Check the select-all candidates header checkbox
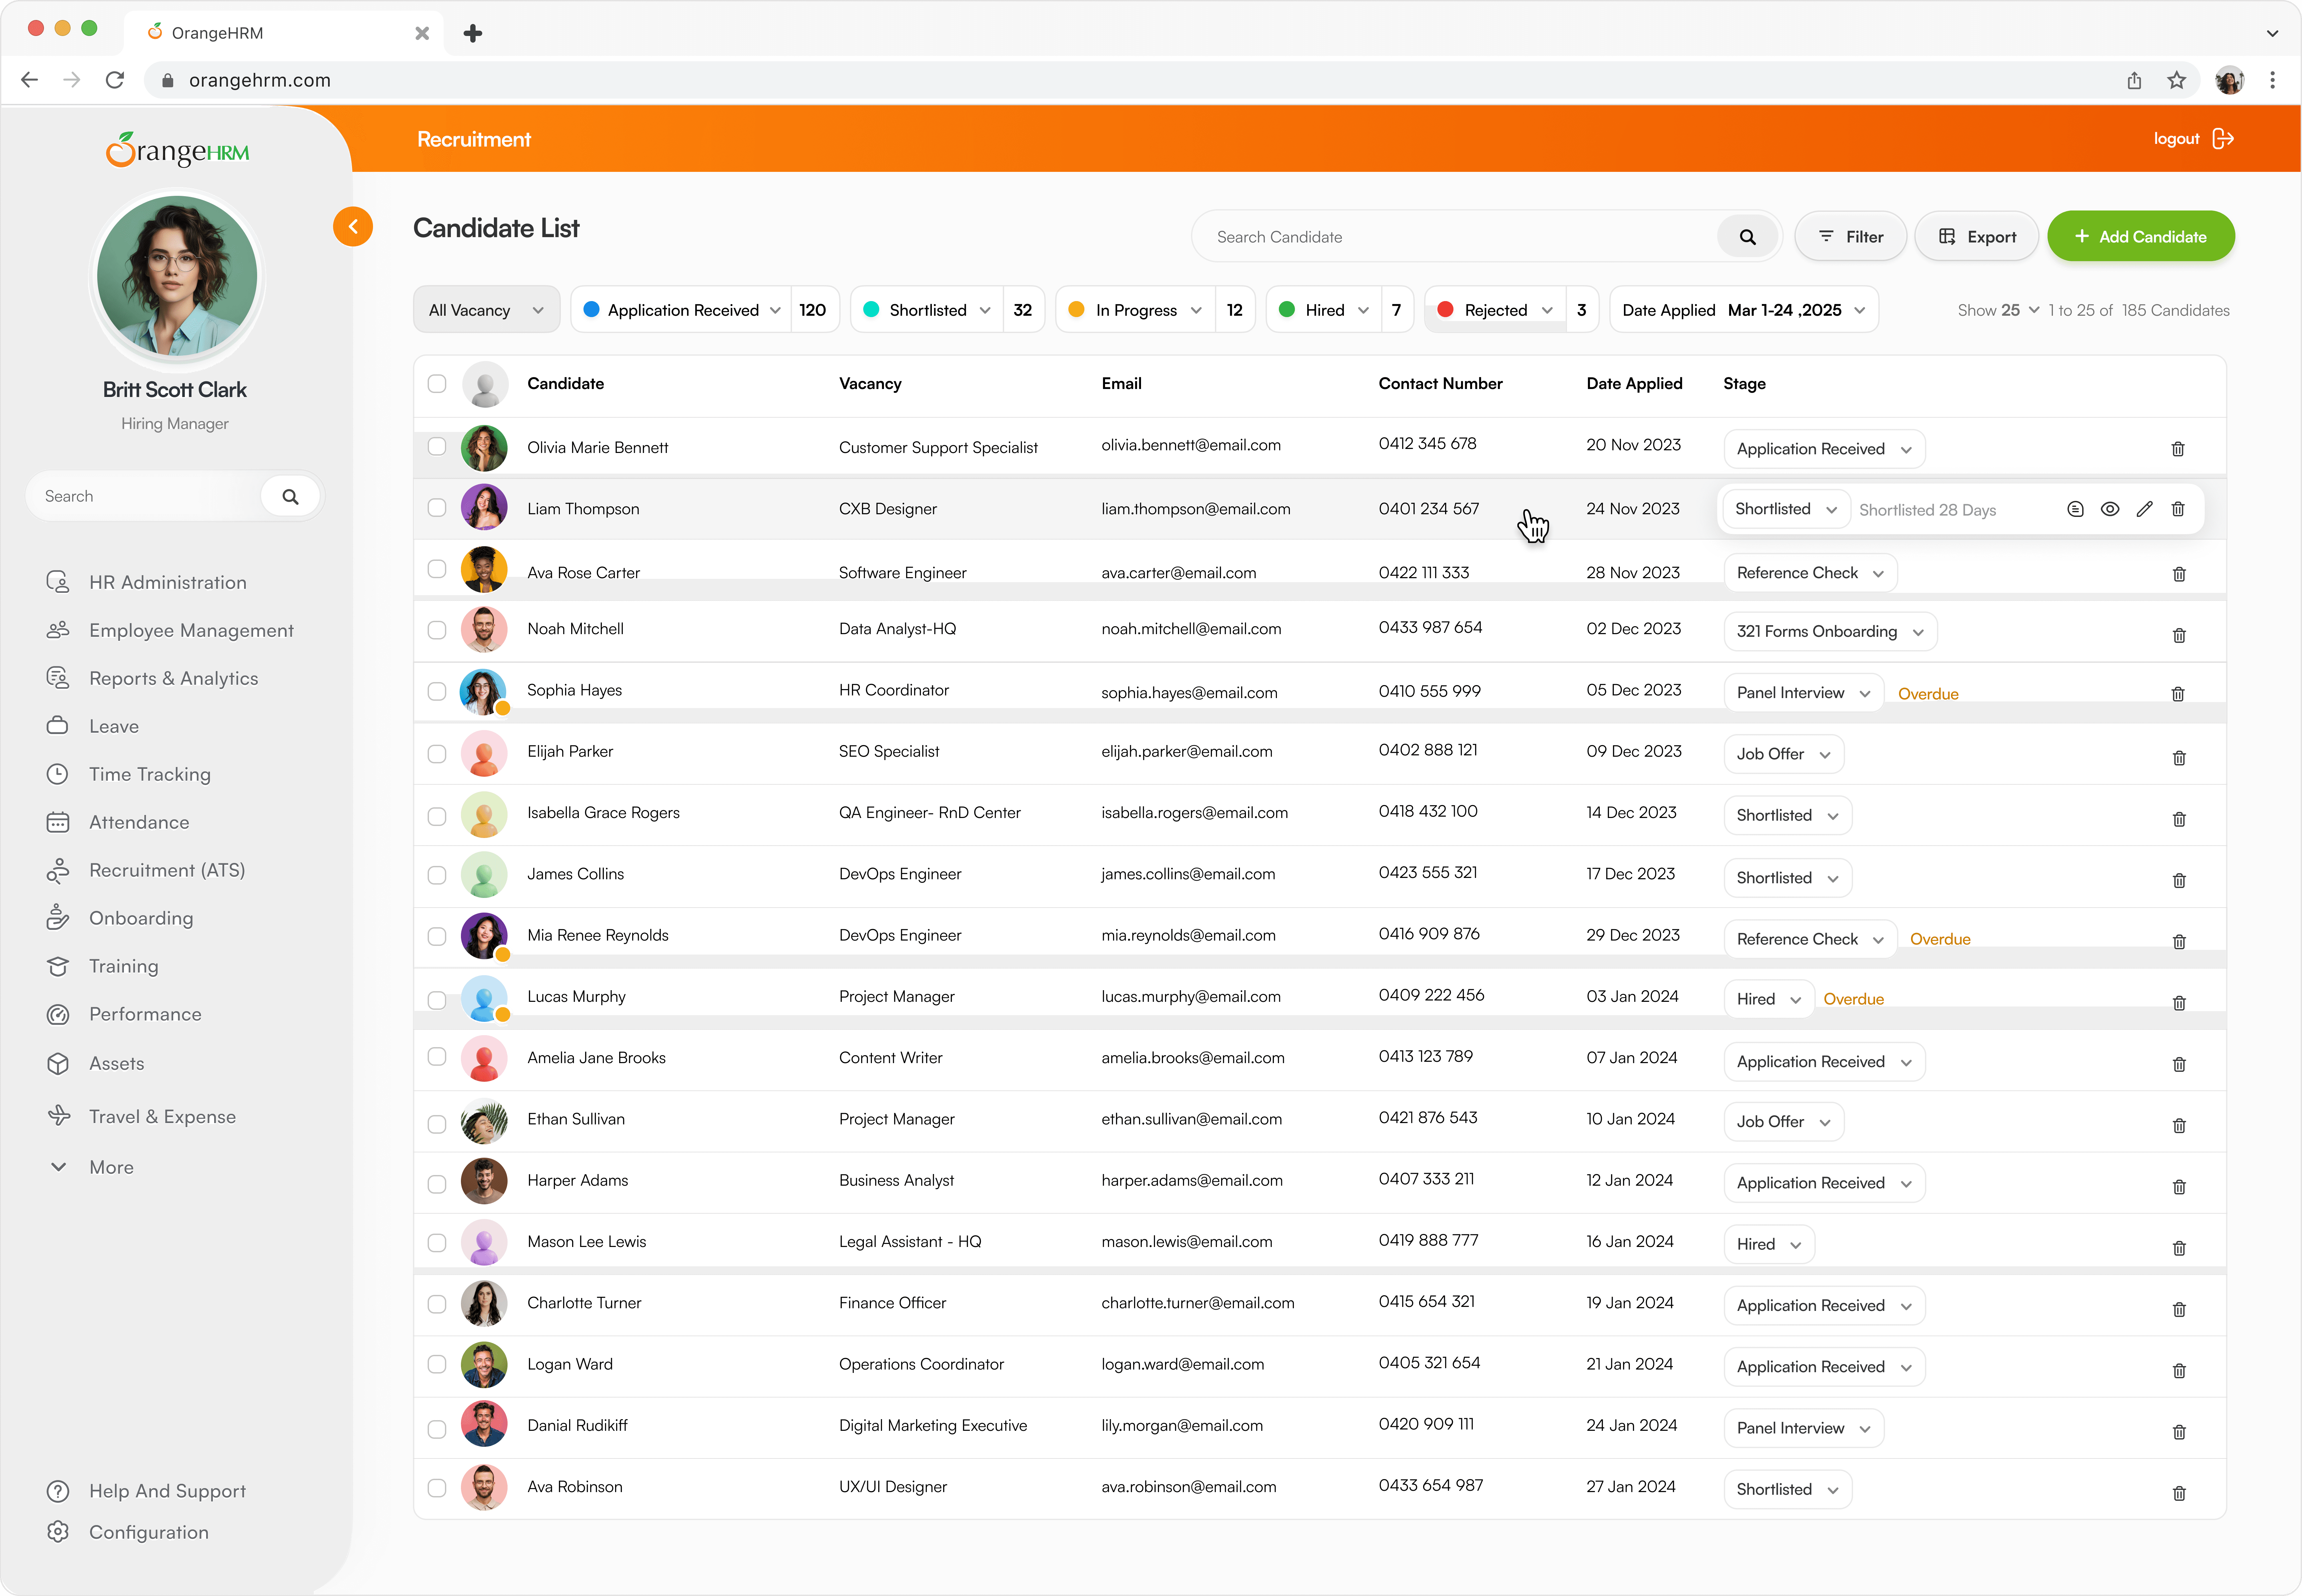Image resolution: width=2302 pixels, height=1596 pixels. point(437,384)
